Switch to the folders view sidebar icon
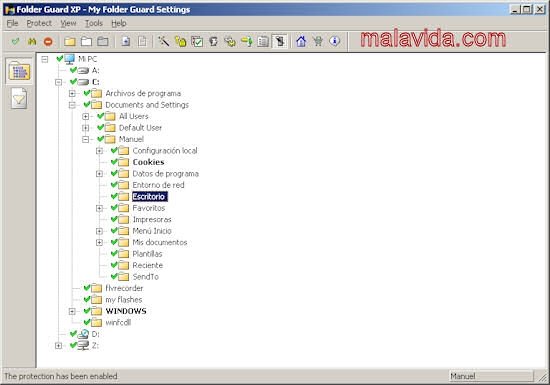Viewport: 550px width, 385px height. [x=19, y=72]
